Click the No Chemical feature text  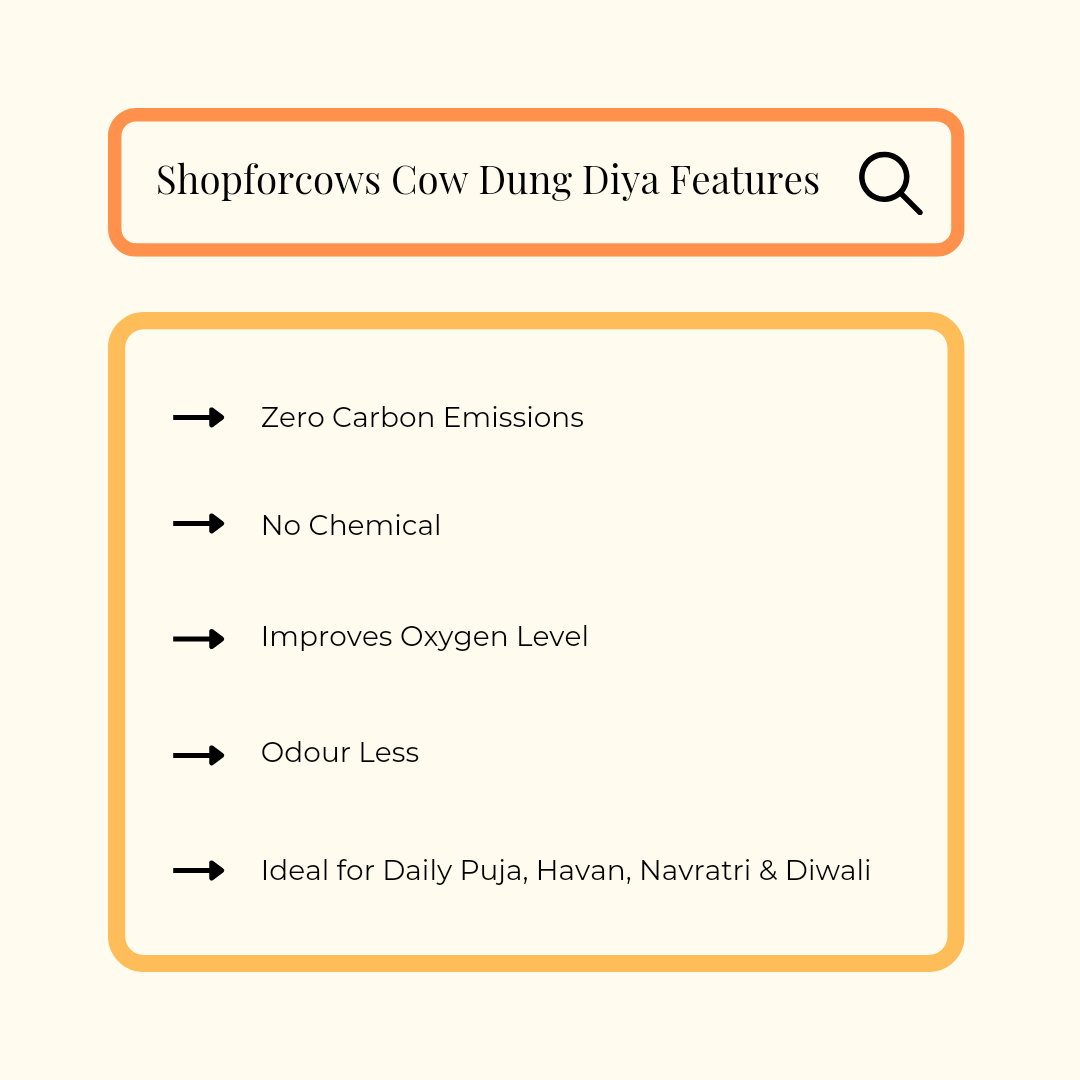[350, 525]
